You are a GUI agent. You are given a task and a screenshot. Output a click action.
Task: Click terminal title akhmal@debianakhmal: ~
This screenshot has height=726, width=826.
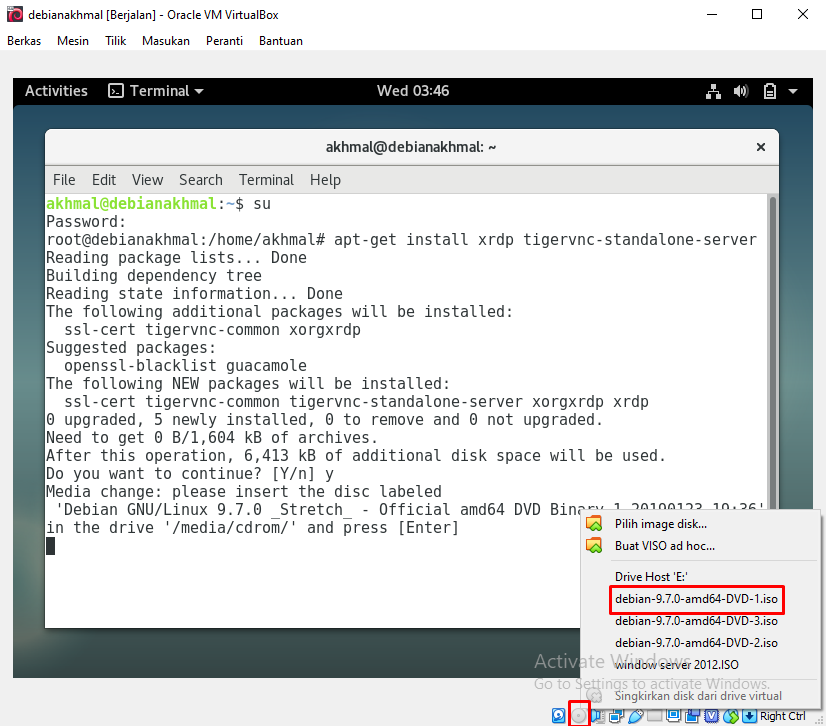point(411,147)
